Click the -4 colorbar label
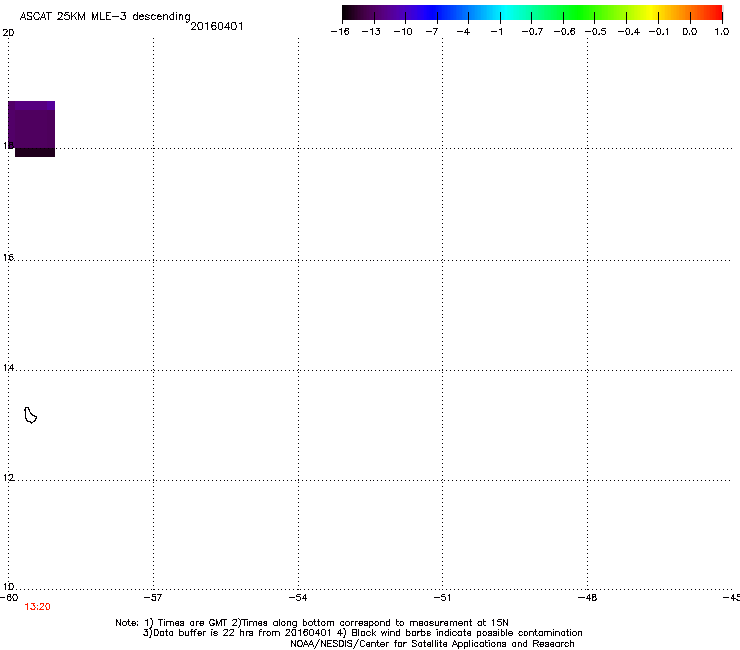Screen dimensions: 740x650 pos(463,32)
